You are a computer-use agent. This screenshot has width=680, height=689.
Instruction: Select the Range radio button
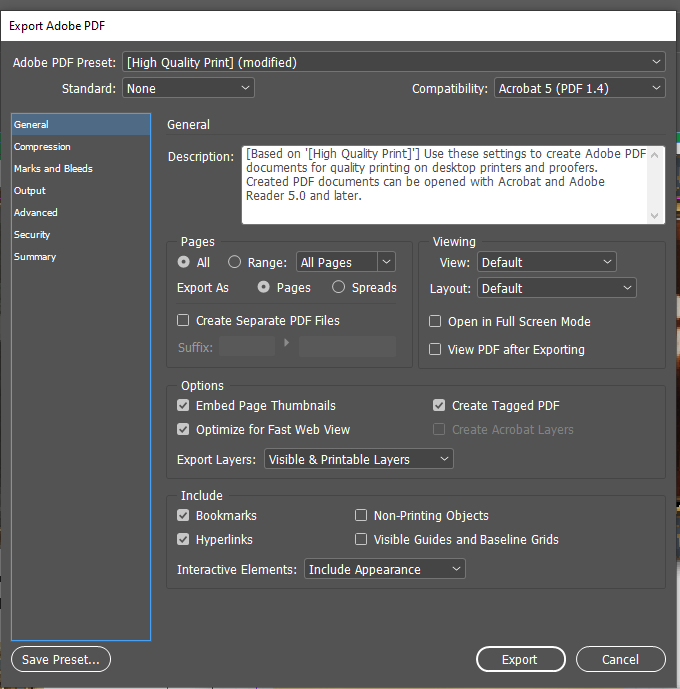(235, 262)
